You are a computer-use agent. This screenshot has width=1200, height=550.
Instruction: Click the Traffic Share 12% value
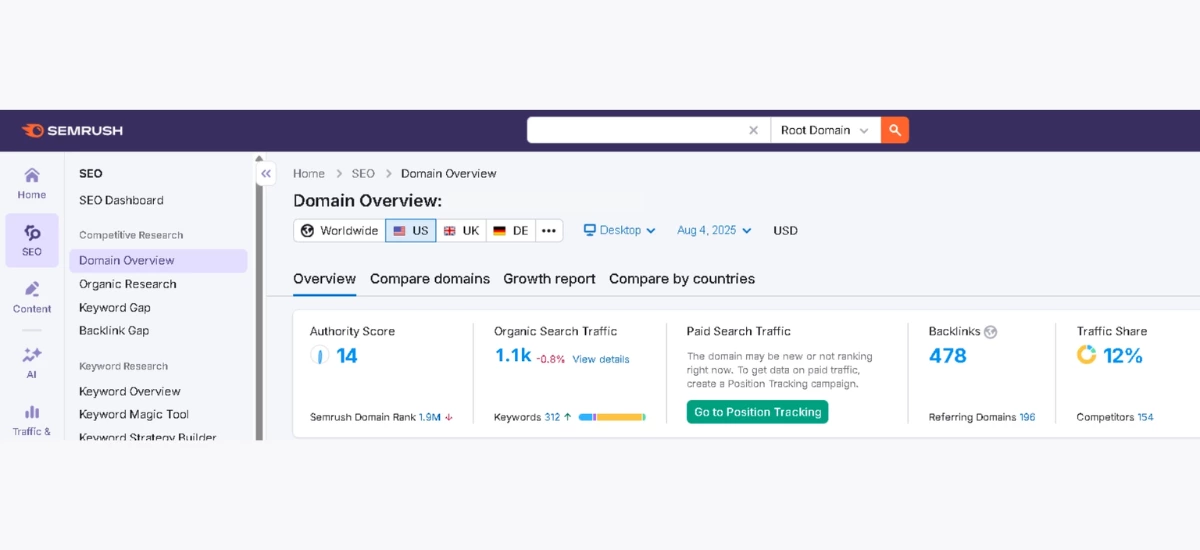click(1123, 355)
